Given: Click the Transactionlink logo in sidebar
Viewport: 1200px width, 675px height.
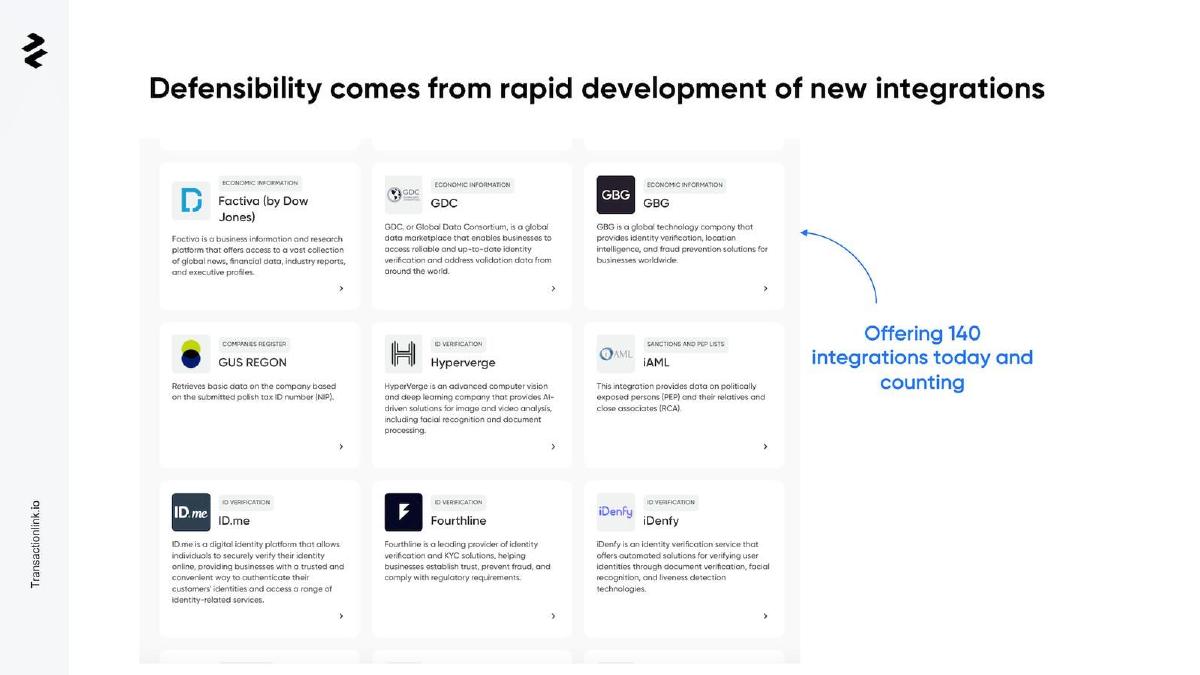Looking at the screenshot, I should click(35, 50).
